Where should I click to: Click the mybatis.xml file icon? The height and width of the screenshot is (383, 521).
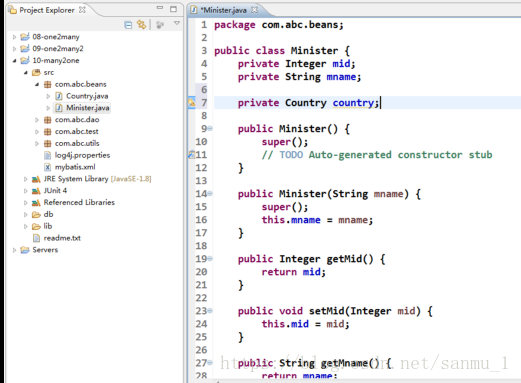coord(48,167)
